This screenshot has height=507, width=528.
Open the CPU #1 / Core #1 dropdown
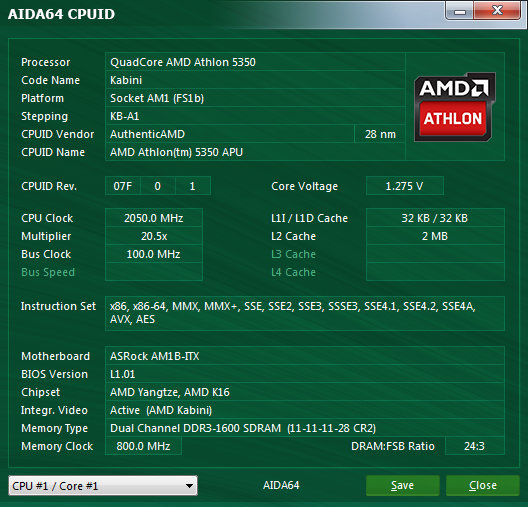[103, 485]
